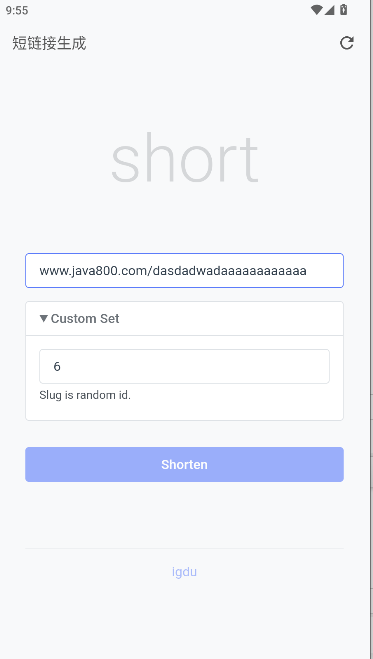Click the Shorten button
Screen dimensions: 373x659
coord(184,464)
